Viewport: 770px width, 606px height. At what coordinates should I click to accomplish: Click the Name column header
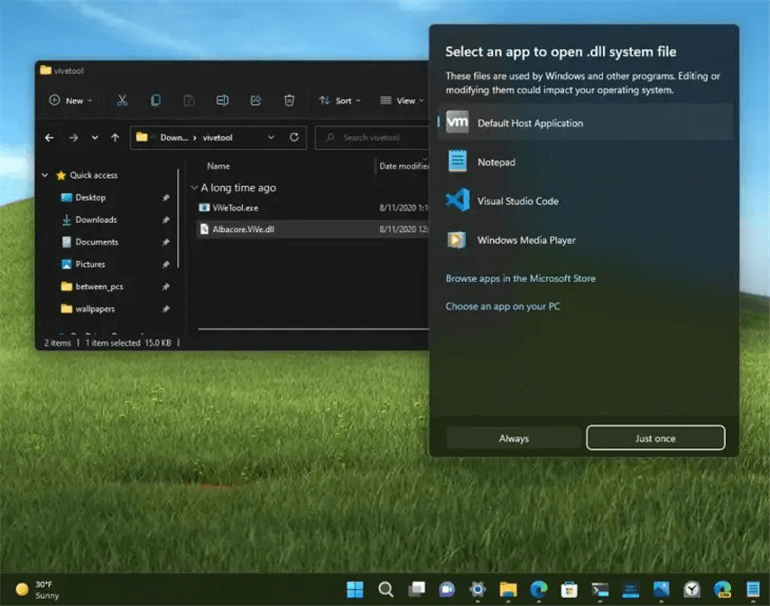(219, 166)
